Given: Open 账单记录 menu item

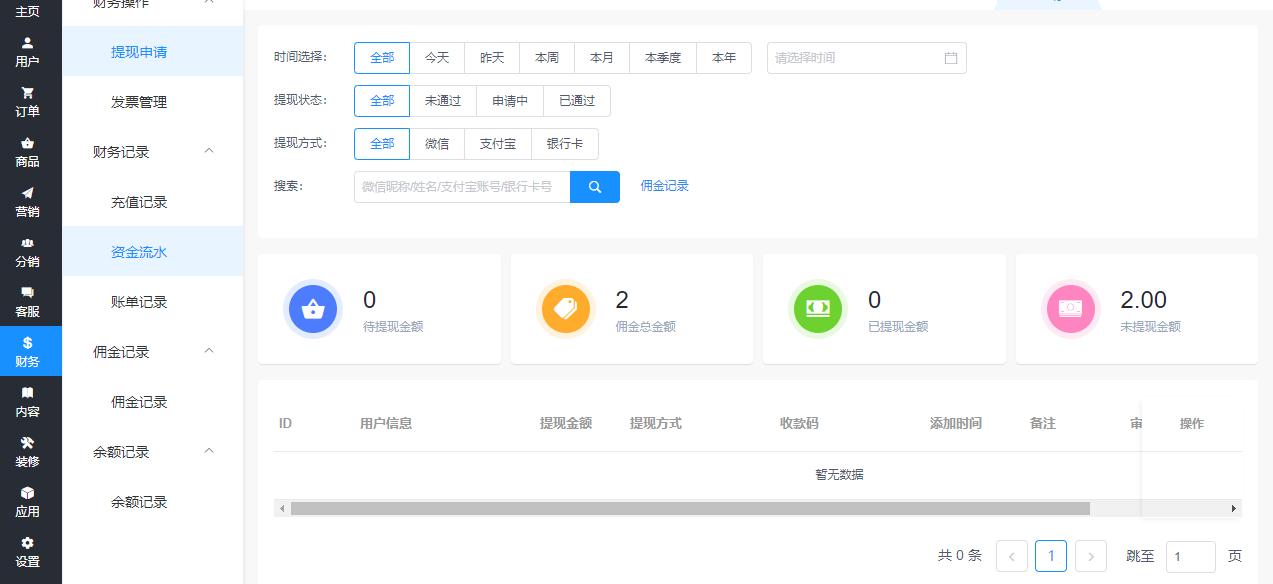Looking at the screenshot, I should 153,301.
